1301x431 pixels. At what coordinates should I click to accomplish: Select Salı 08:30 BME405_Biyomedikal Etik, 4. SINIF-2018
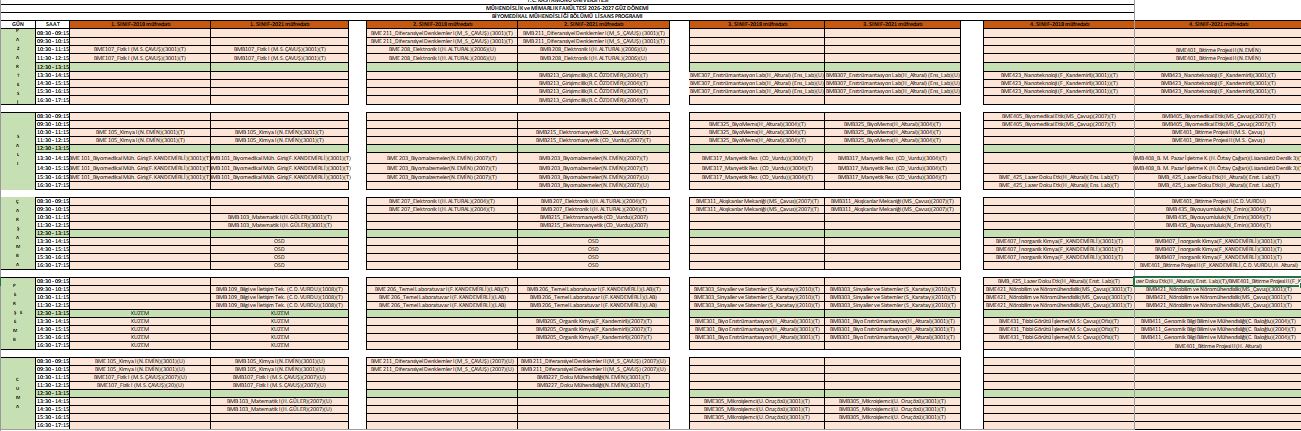(1059, 115)
